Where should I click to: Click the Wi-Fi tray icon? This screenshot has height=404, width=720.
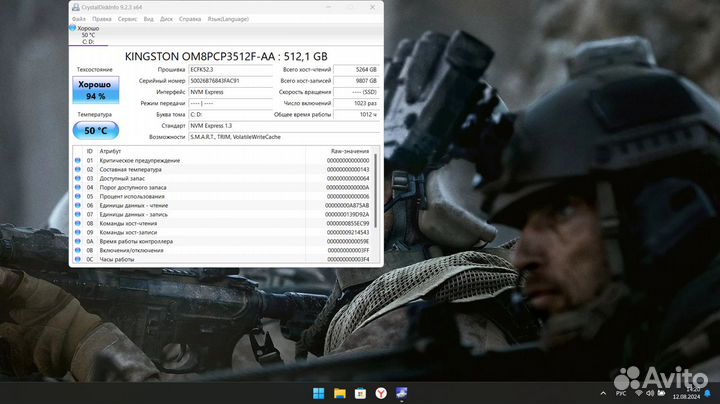pos(638,393)
